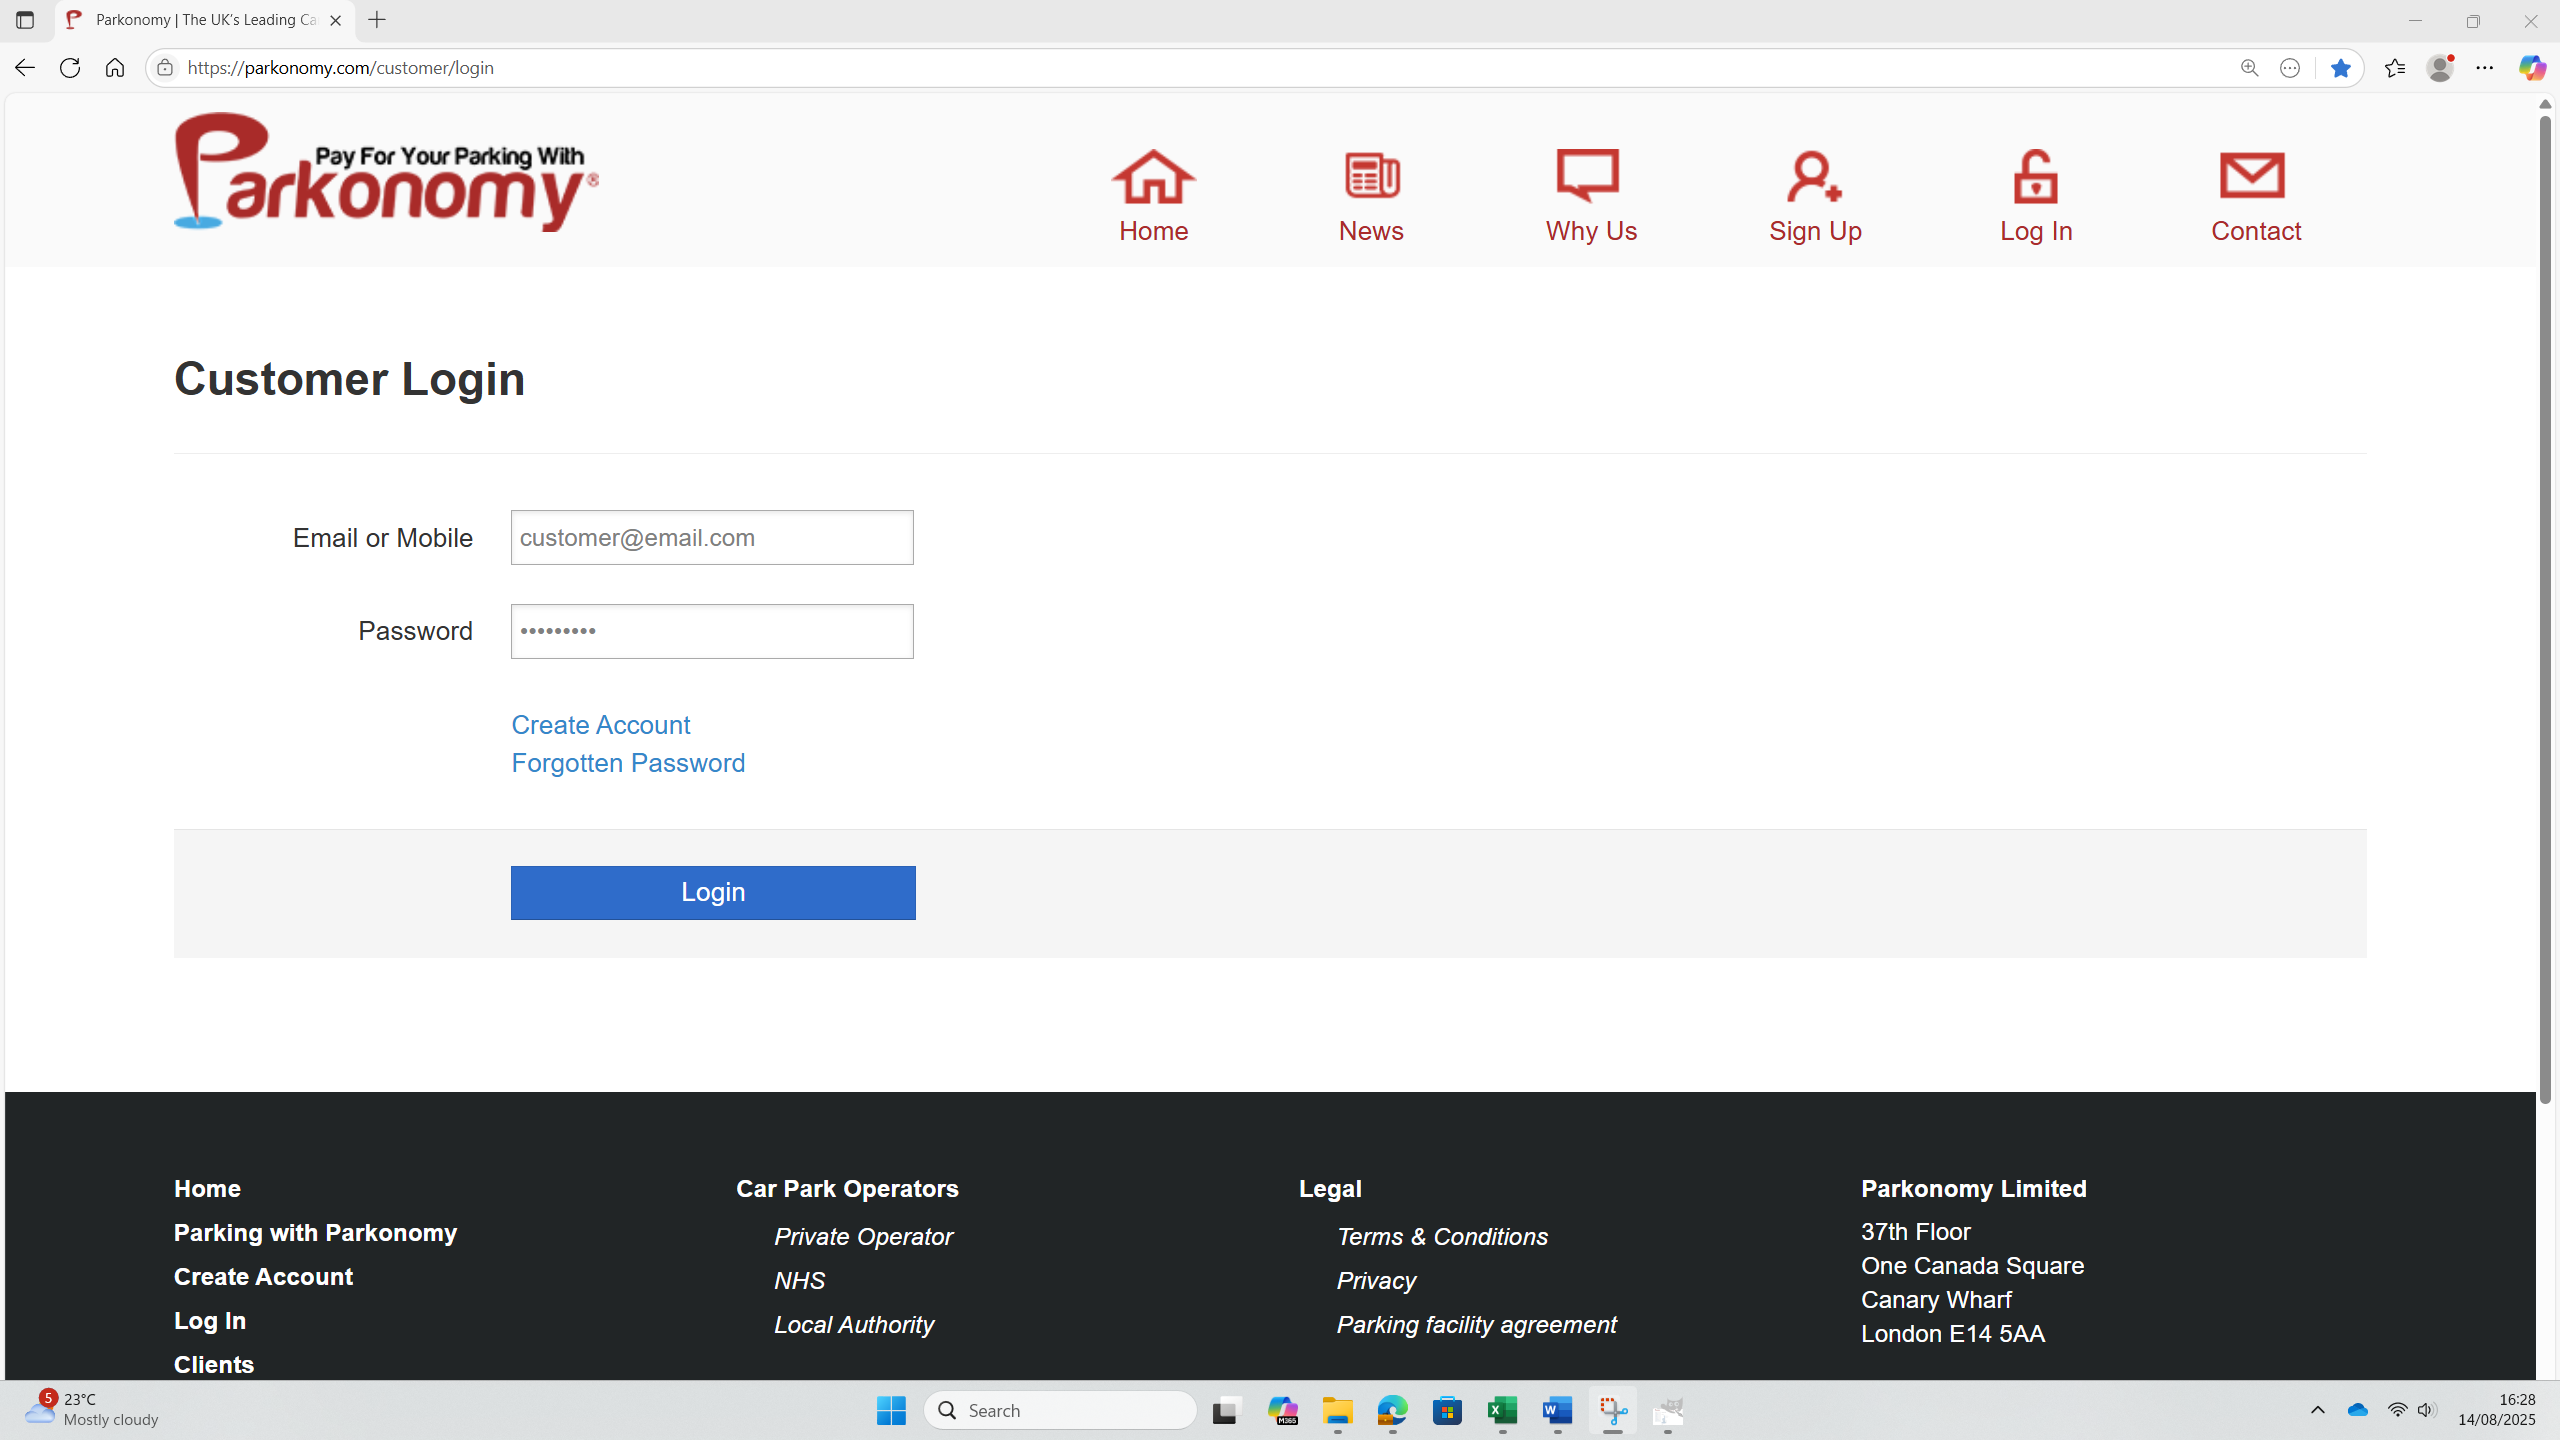Viewport: 2560px width, 1440px height.
Task: Click the Log In padlock icon
Action: click(x=2035, y=177)
